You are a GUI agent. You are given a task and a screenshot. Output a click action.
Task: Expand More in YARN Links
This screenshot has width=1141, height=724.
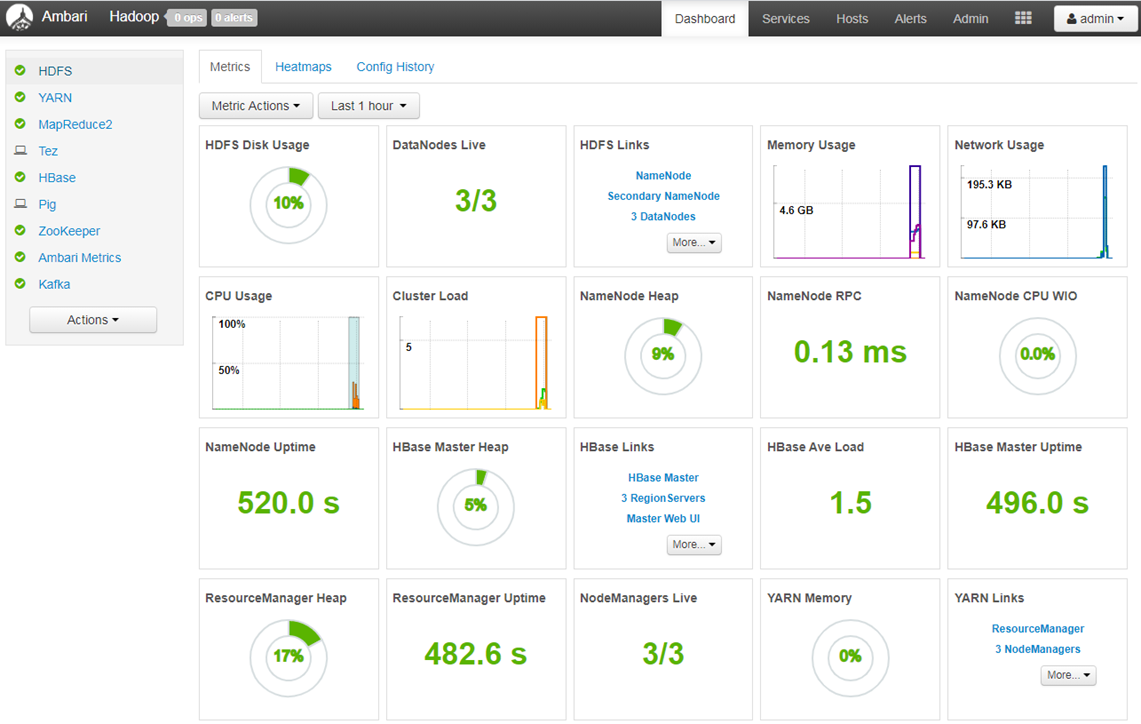pos(1068,675)
